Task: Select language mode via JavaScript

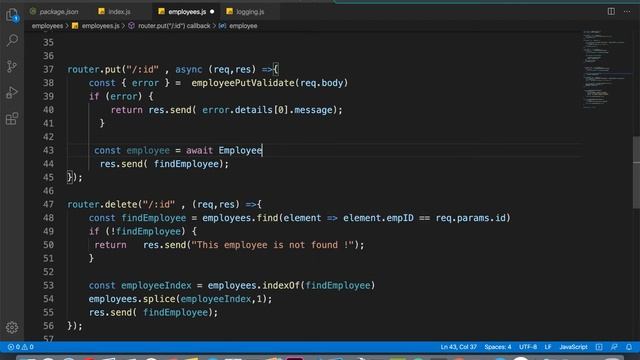Action: 573,347
